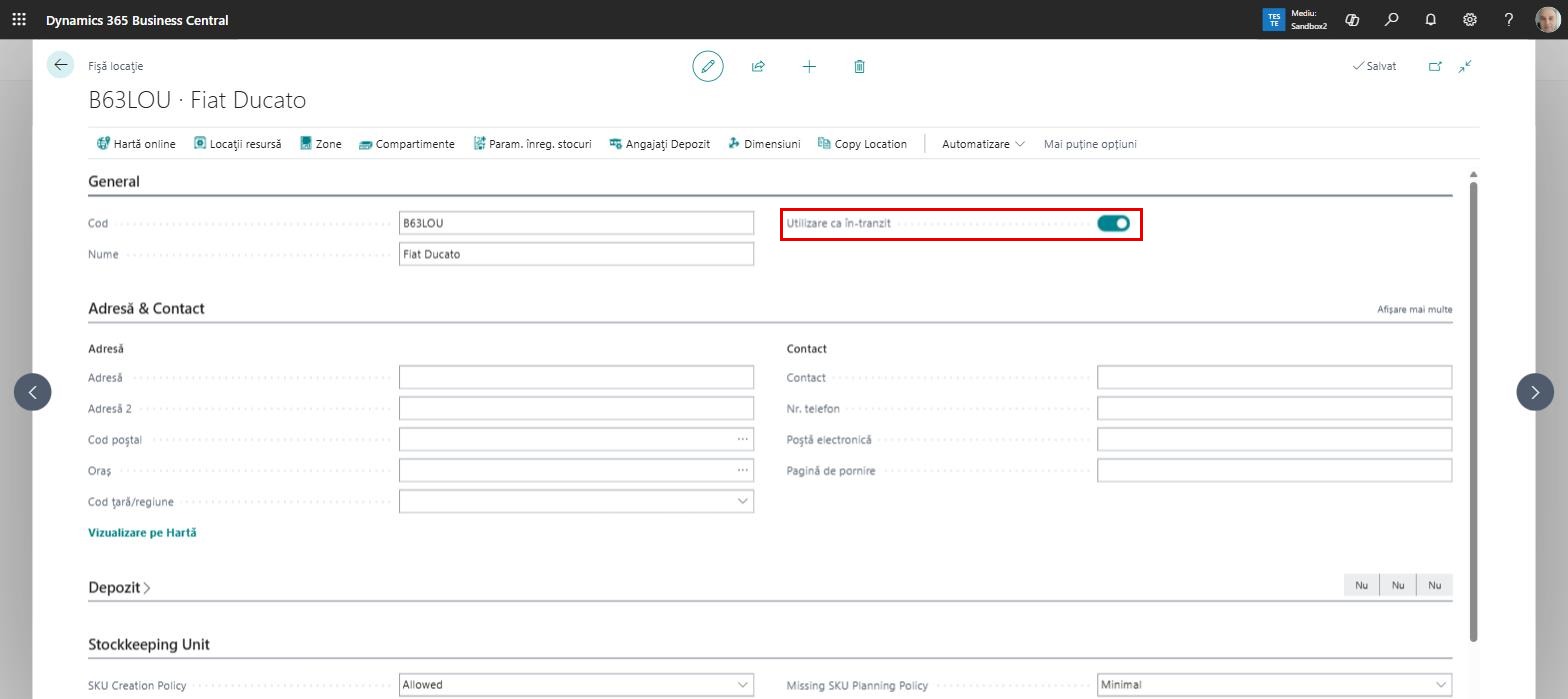Click Vizualizare pe Hartă link
Image resolution: width=1568 pixels, height=699 pixels.
tap(142, 533)
